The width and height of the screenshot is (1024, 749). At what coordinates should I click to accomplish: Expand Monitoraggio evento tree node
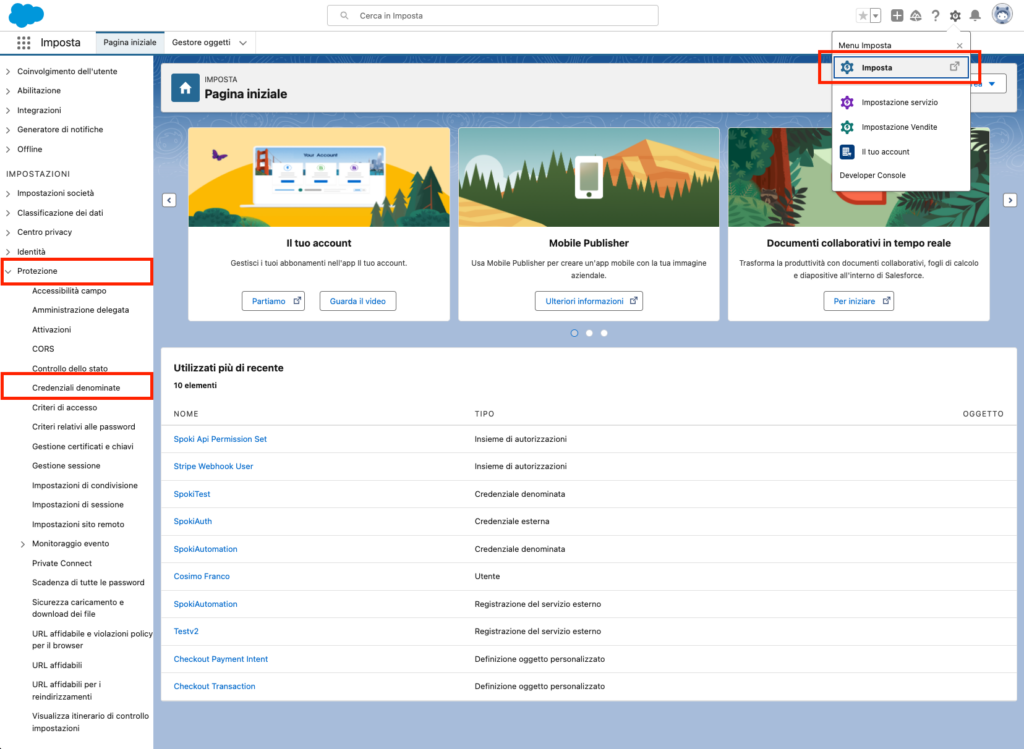23,544
